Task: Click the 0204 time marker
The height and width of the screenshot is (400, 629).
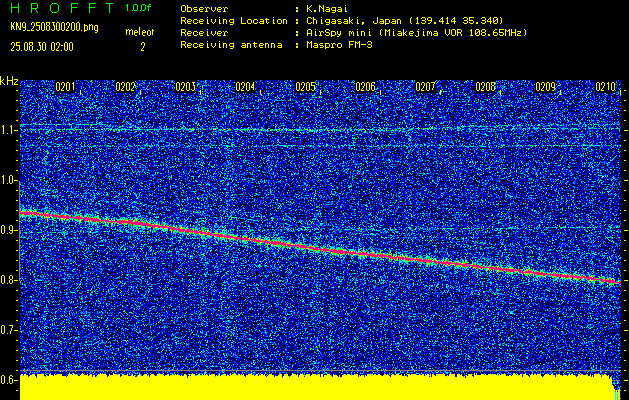Action: [246, 87]
